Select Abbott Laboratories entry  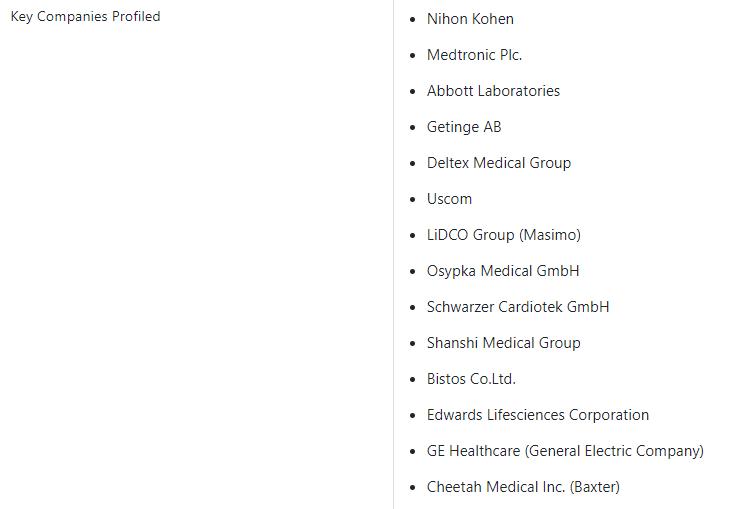494,91
